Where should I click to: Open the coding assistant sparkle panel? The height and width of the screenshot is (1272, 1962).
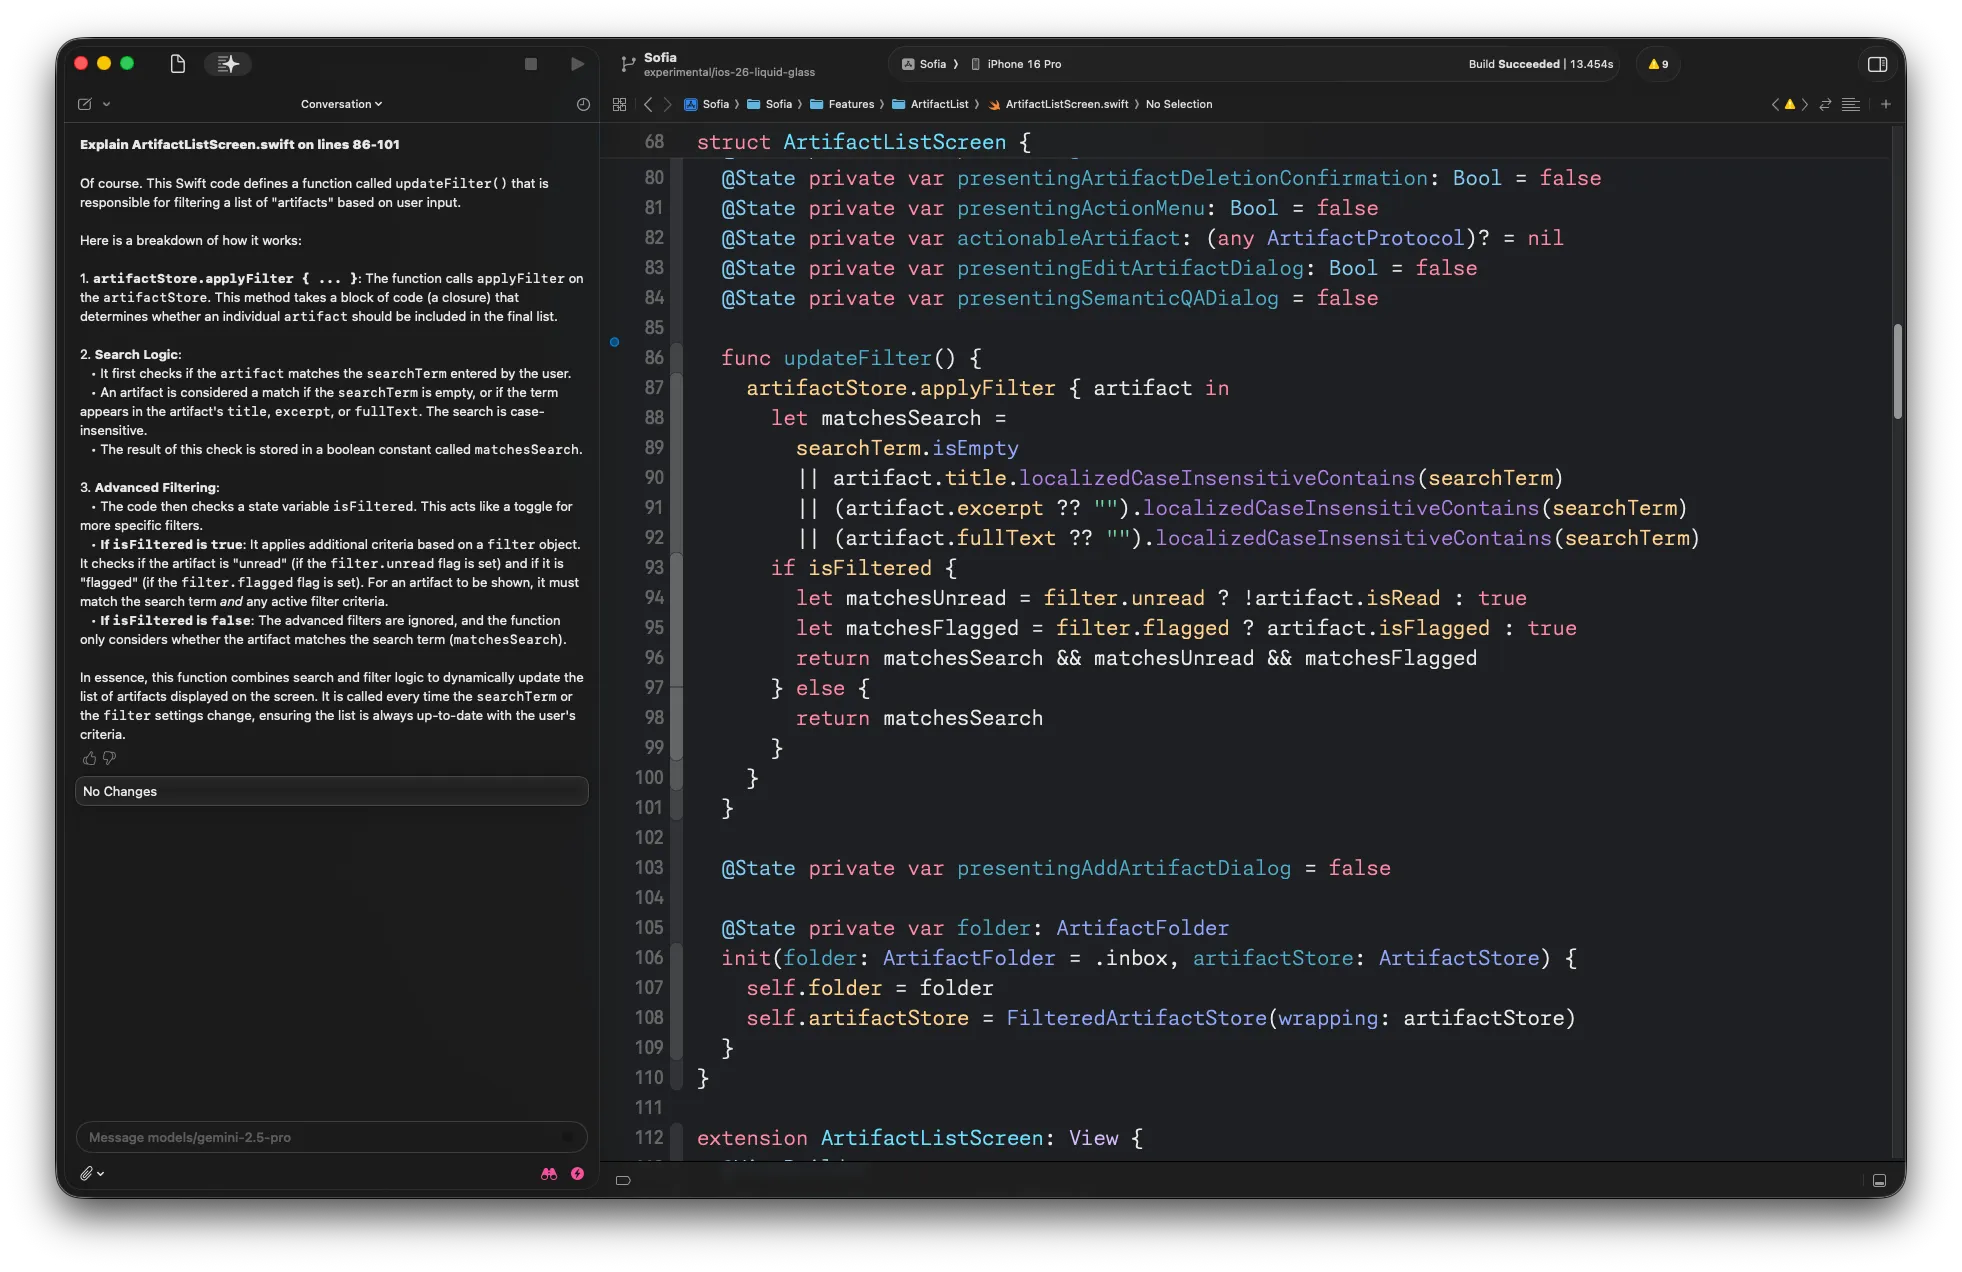pyautogui.click(x=228, y=64)
